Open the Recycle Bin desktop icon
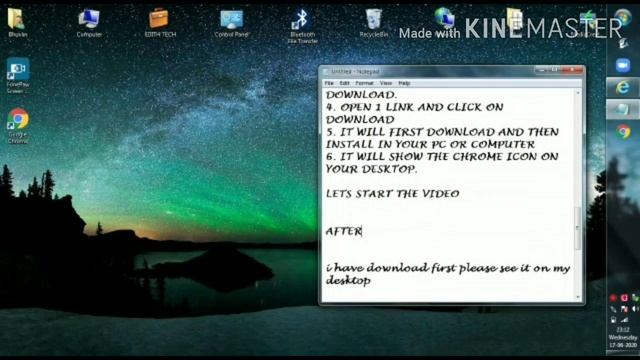 pos(373,23)
